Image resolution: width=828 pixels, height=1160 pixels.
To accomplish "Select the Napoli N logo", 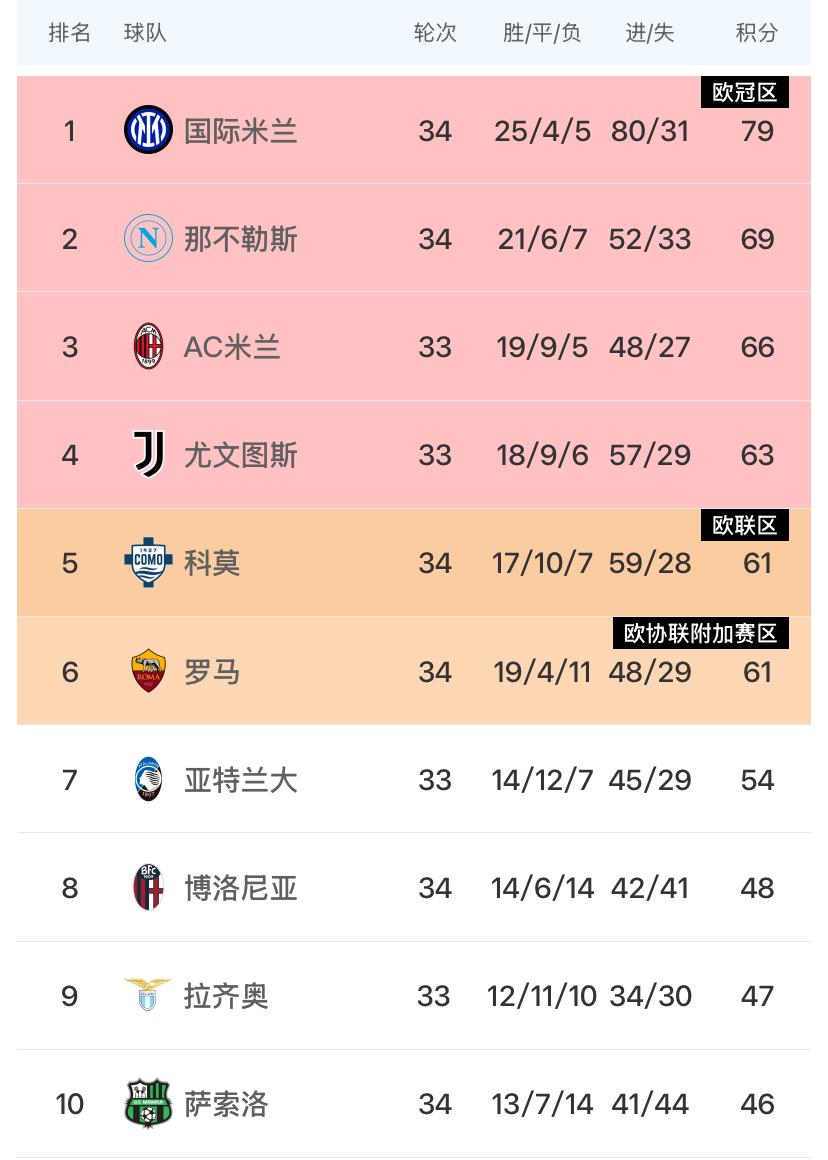I will pos(148,238).
